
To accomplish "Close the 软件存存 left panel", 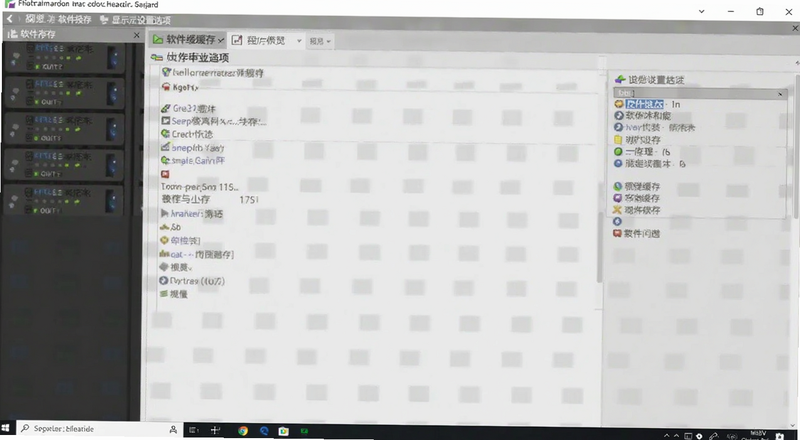I will (x=136, y=35).
